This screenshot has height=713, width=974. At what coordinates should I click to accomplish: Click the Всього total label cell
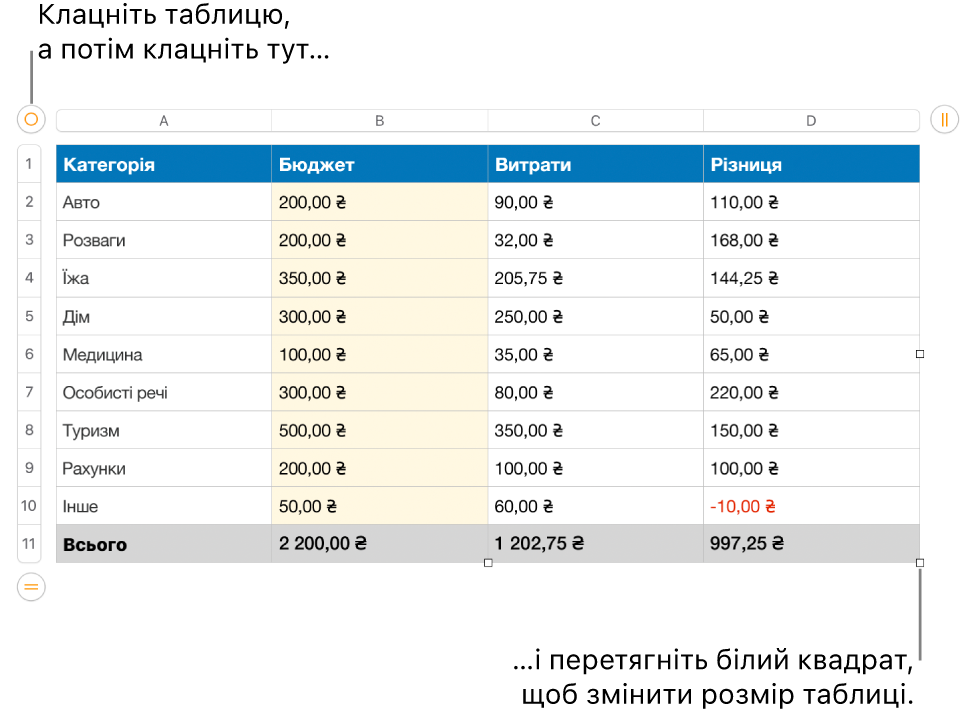coord(164,544)
